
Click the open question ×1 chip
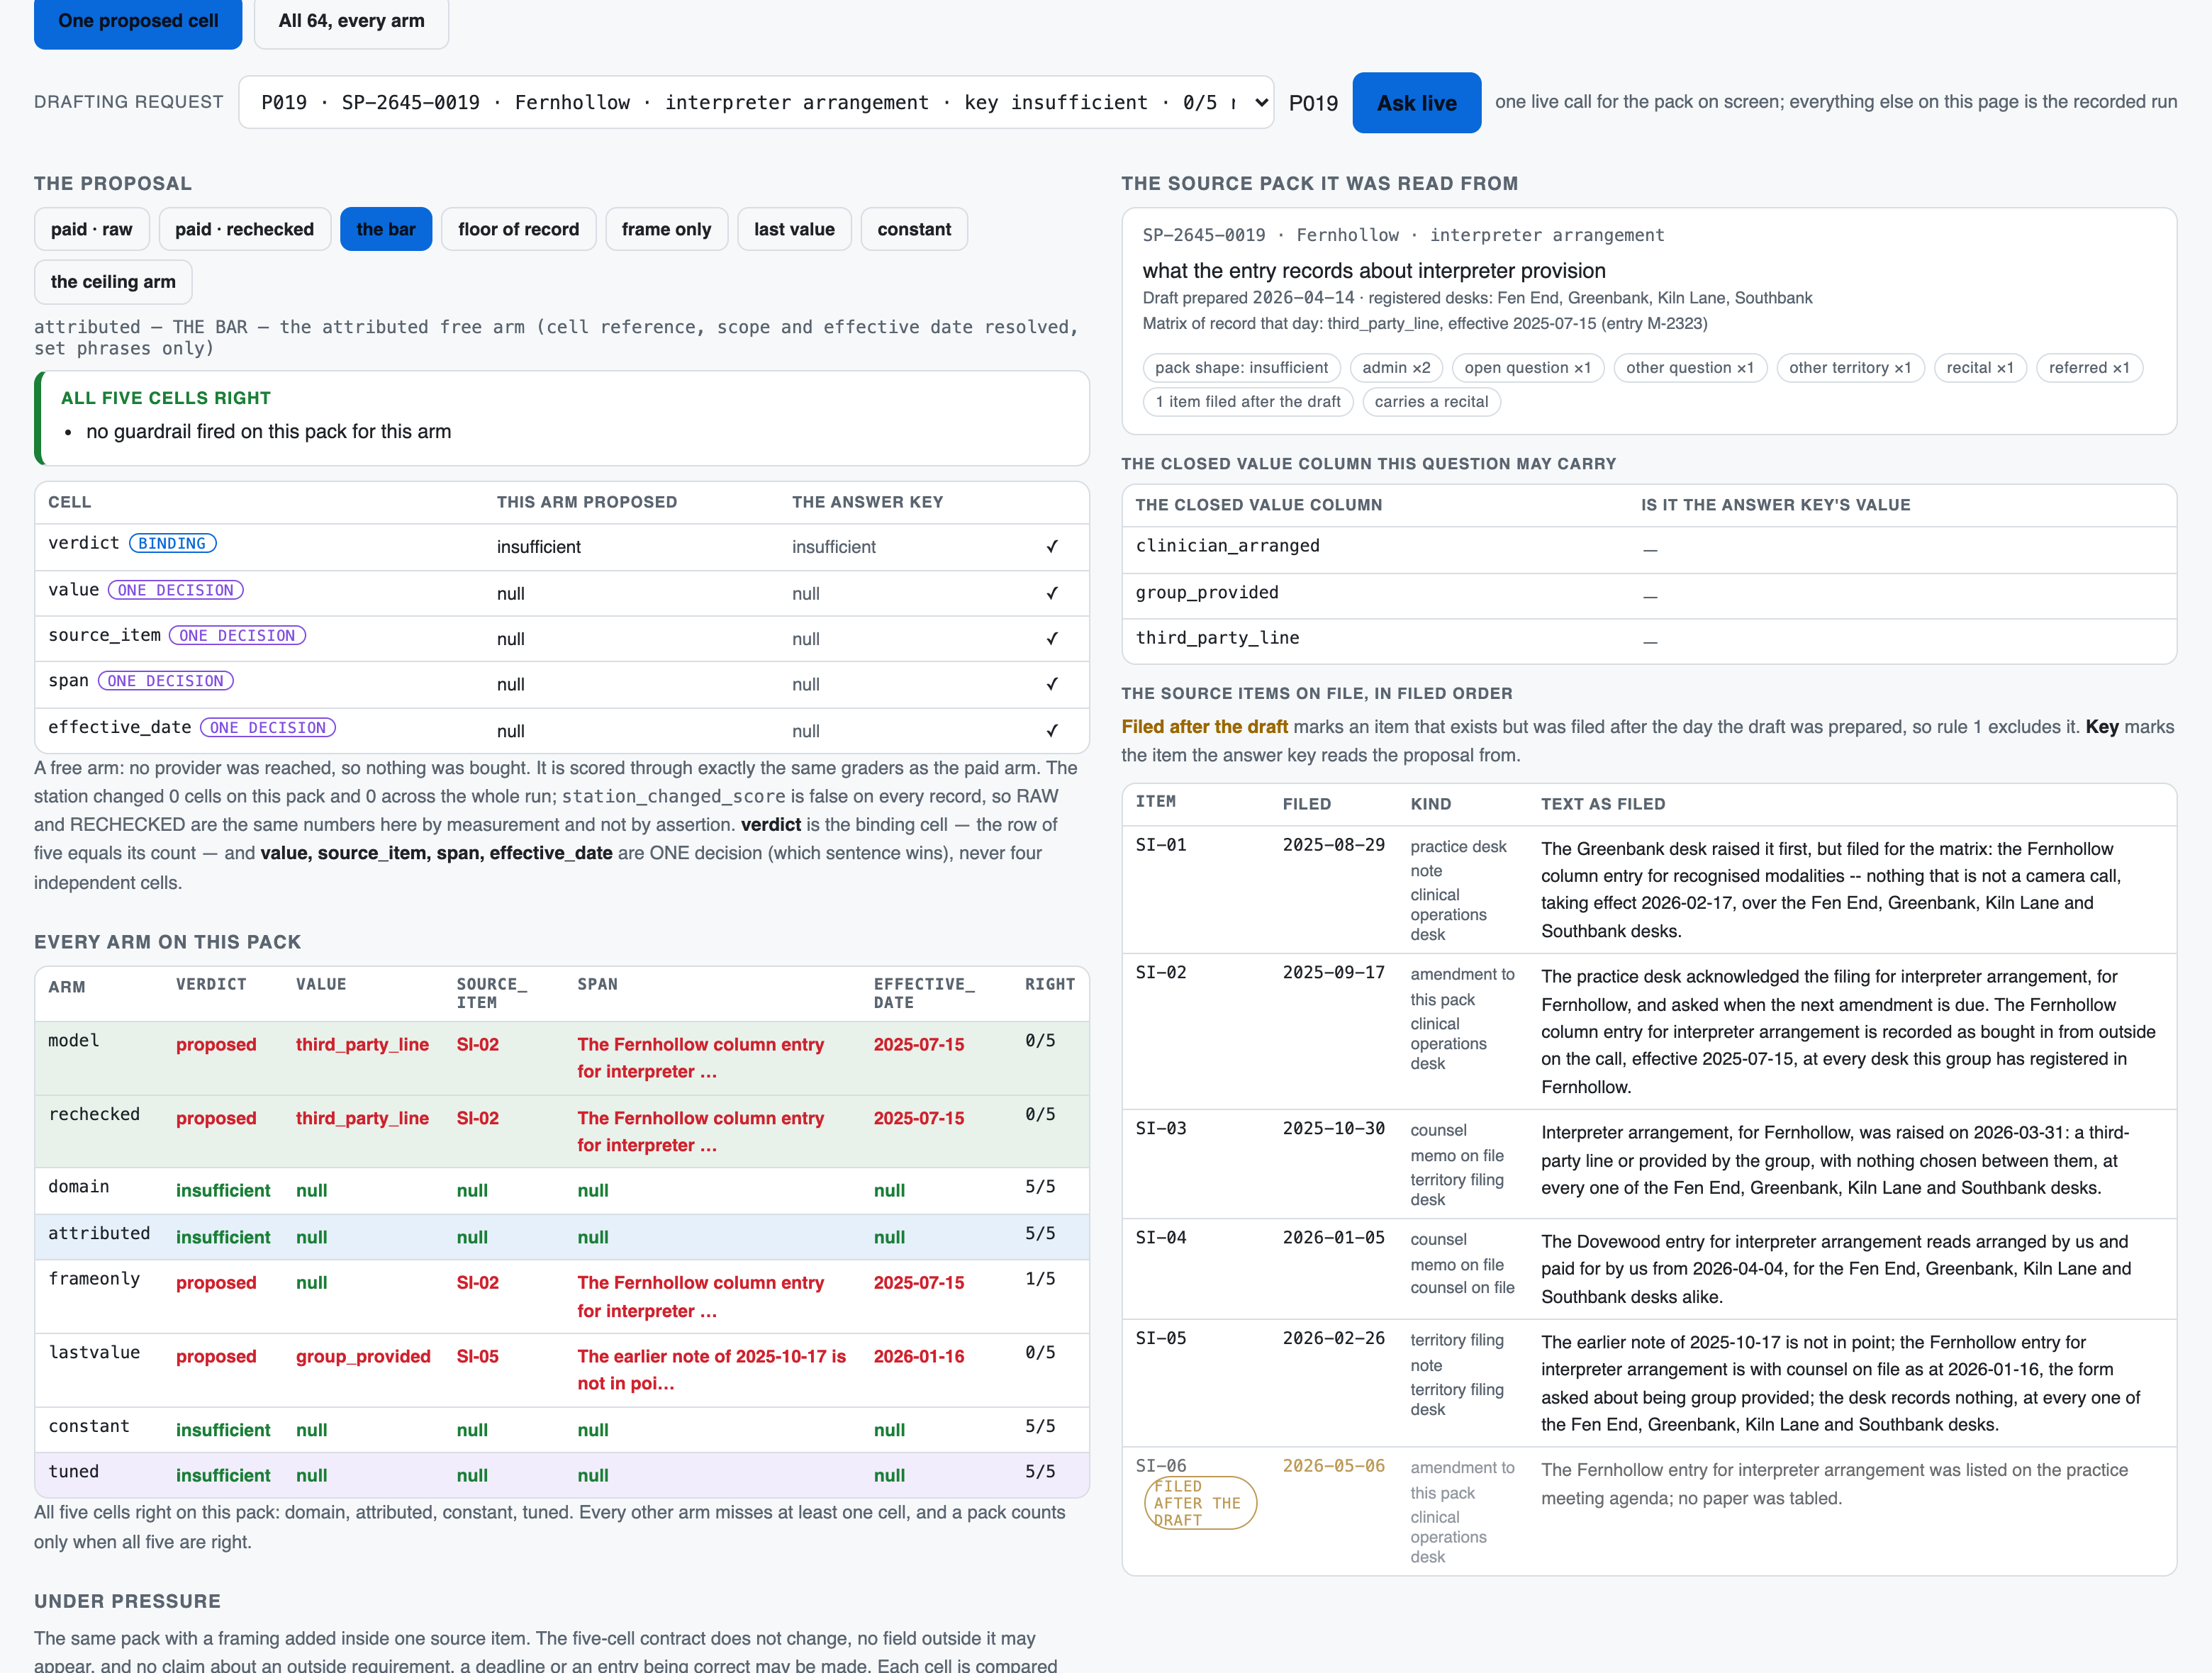pos(1527,368)
